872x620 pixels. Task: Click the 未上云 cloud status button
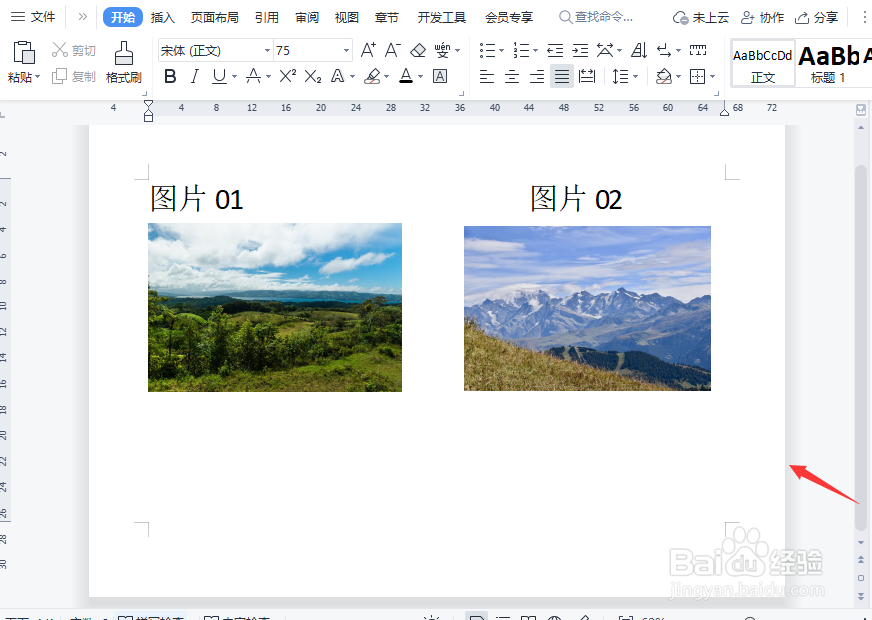pyautogui.click(x=701, y=18)
